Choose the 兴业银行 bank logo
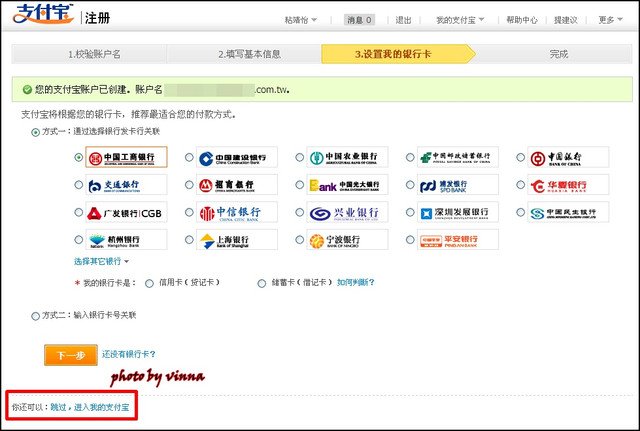The height and width of the screenshot is (431, 640). pyautogui.click(x=347, y=212)
